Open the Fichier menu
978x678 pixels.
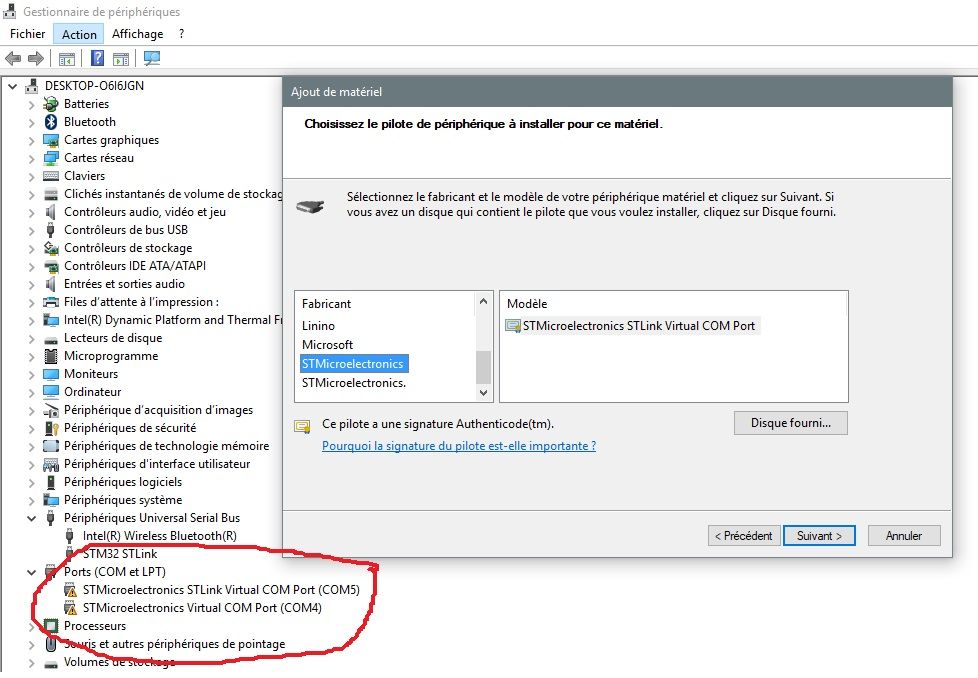[27, 34]
